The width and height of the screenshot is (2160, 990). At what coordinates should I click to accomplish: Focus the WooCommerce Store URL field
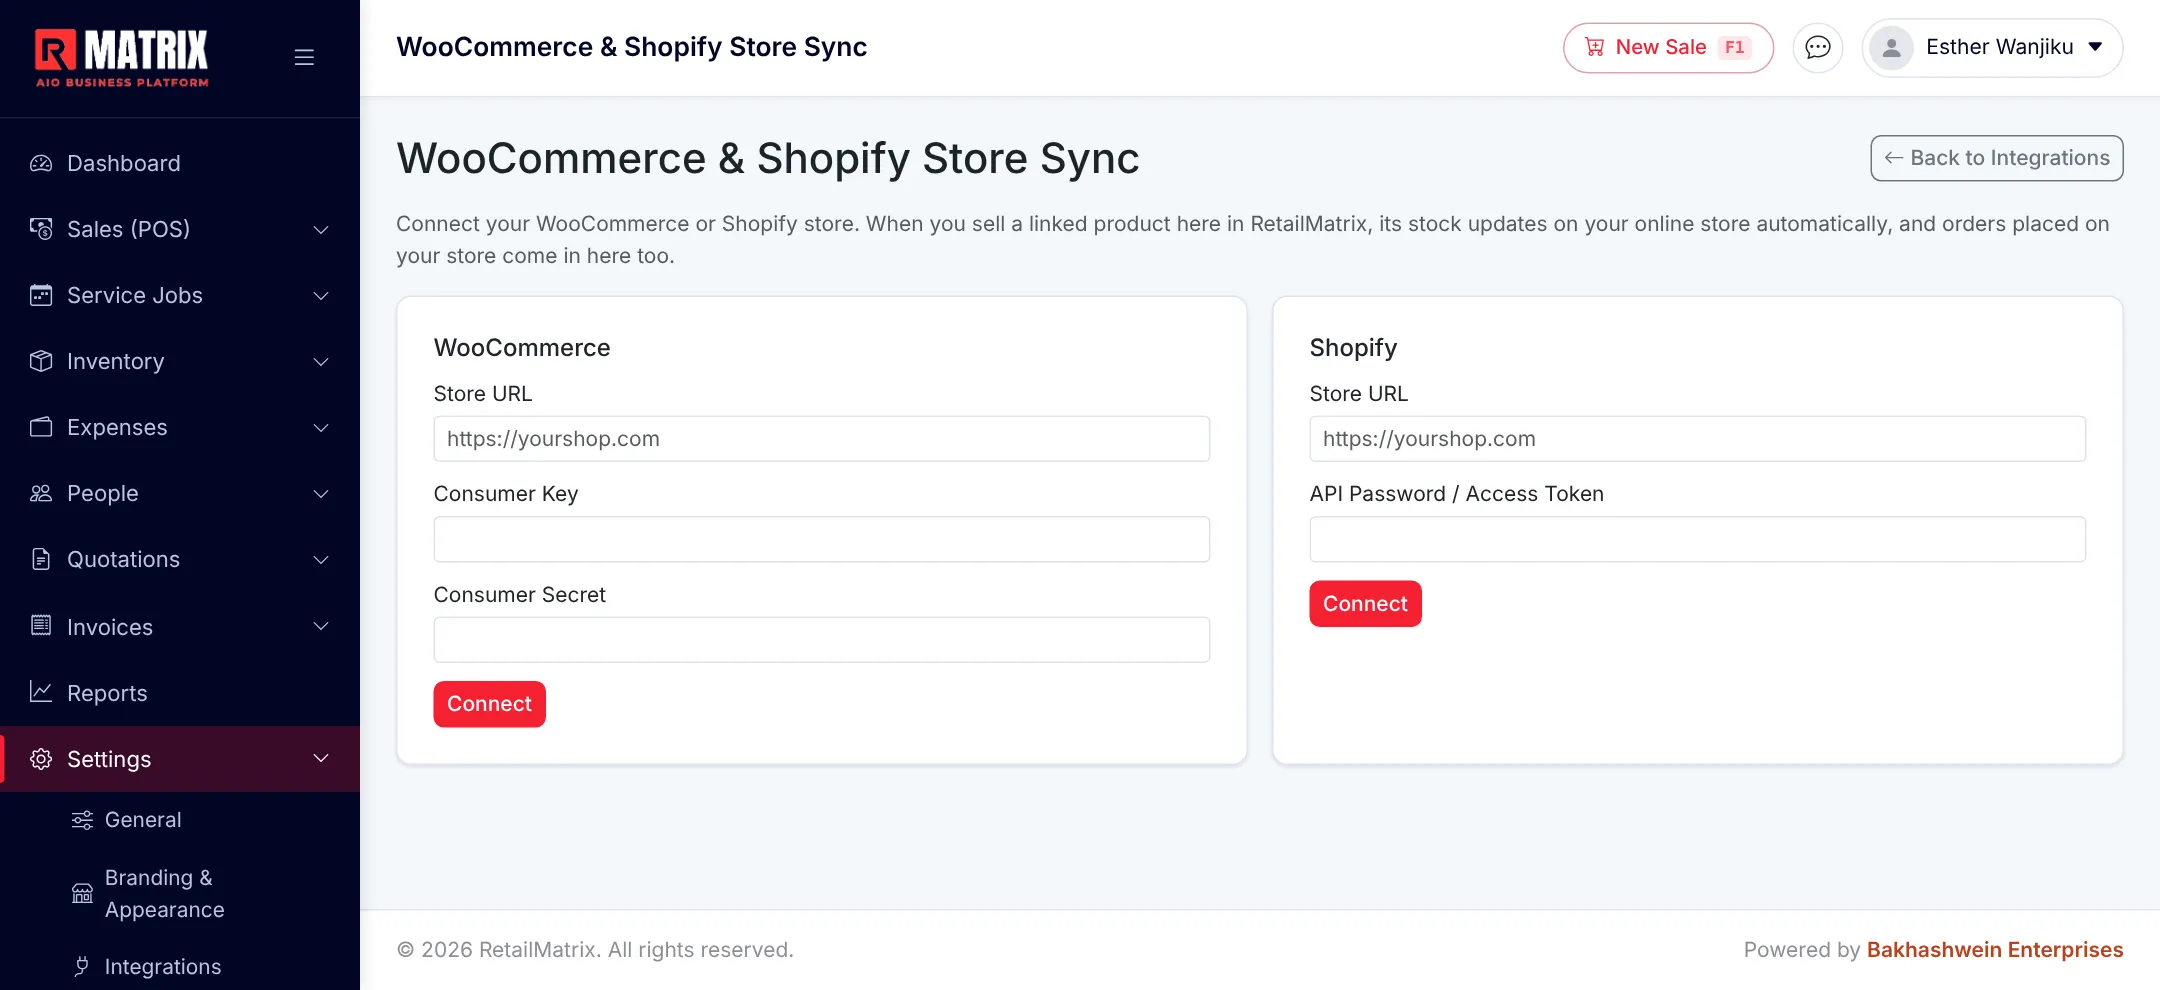821,439
